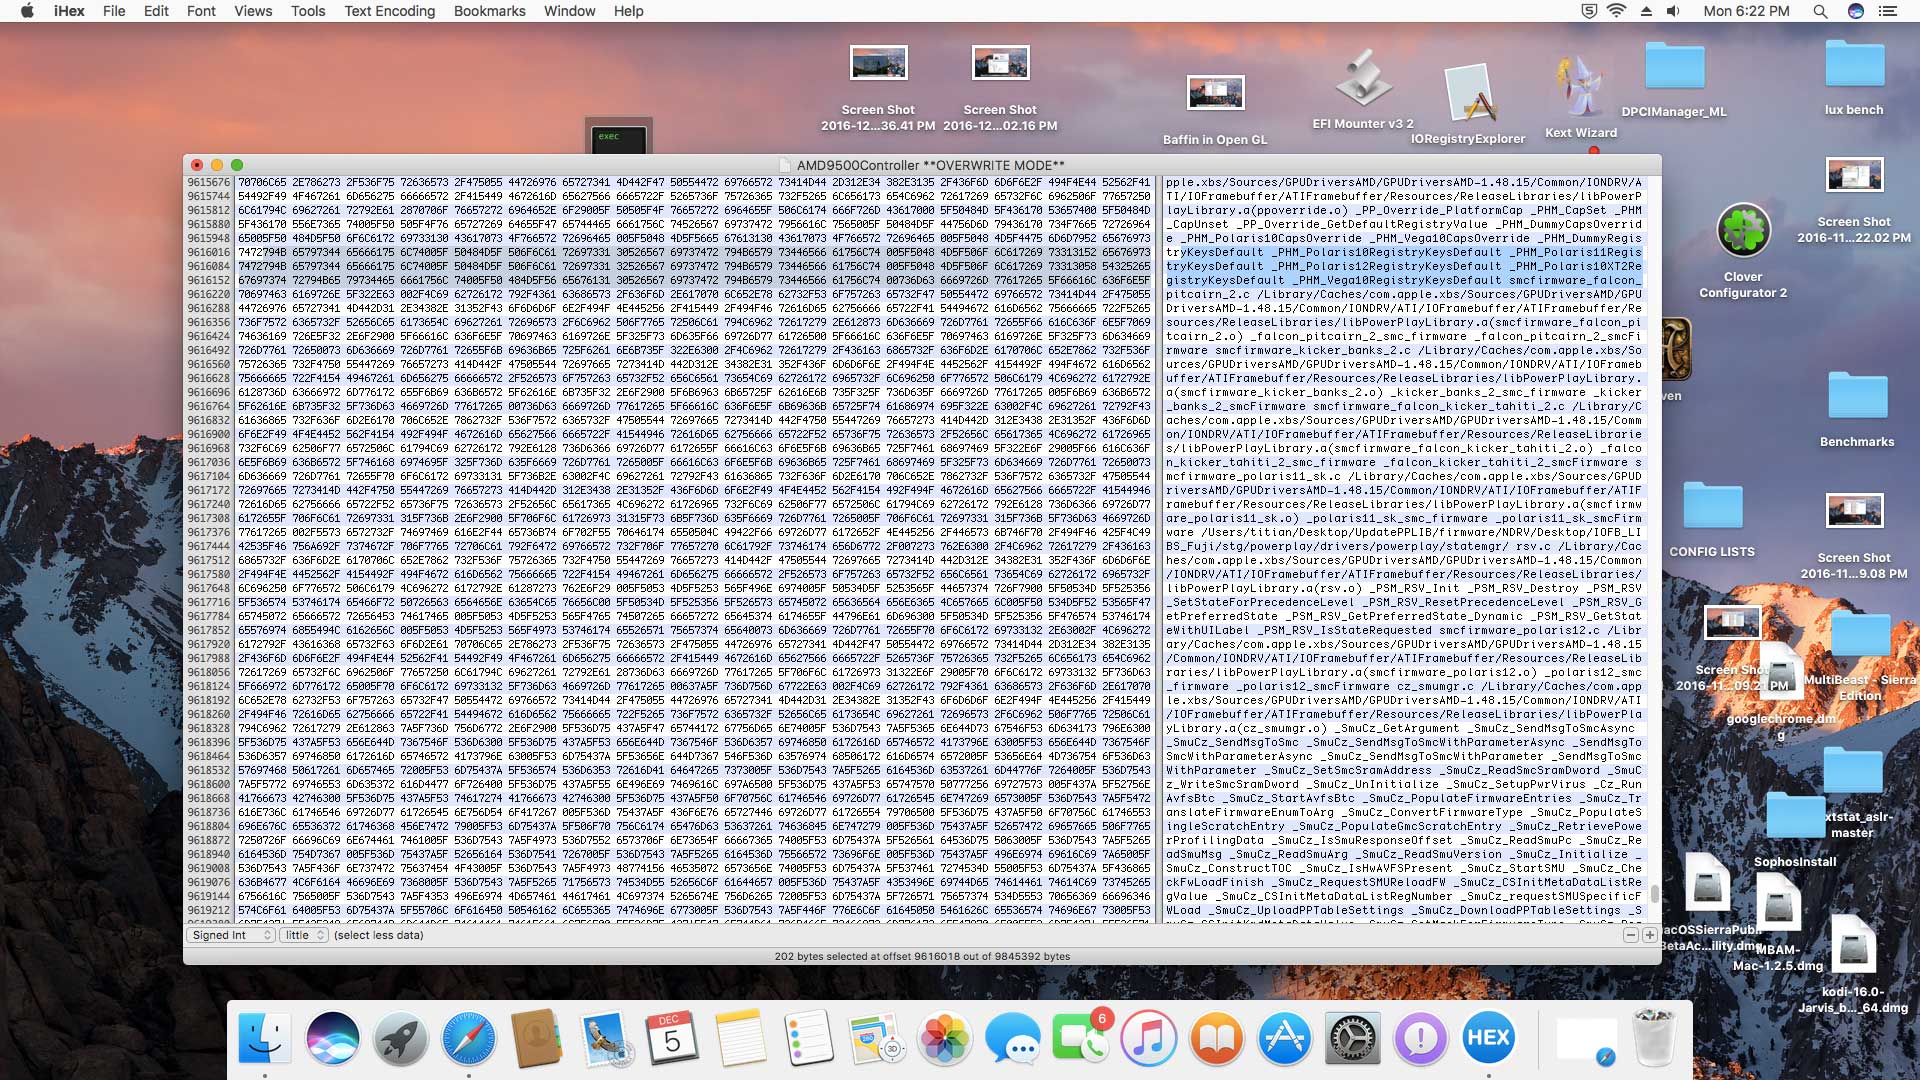Image resolution: width=1920 pixels, height=1080 pixels.
Task: Open the Views menu
Action: (253, 11)
